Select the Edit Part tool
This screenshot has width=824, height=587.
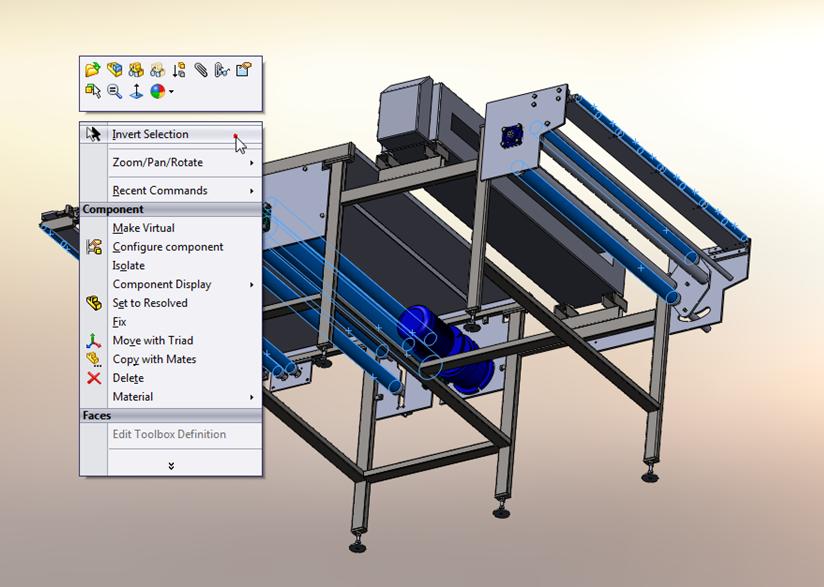(116, 68)
